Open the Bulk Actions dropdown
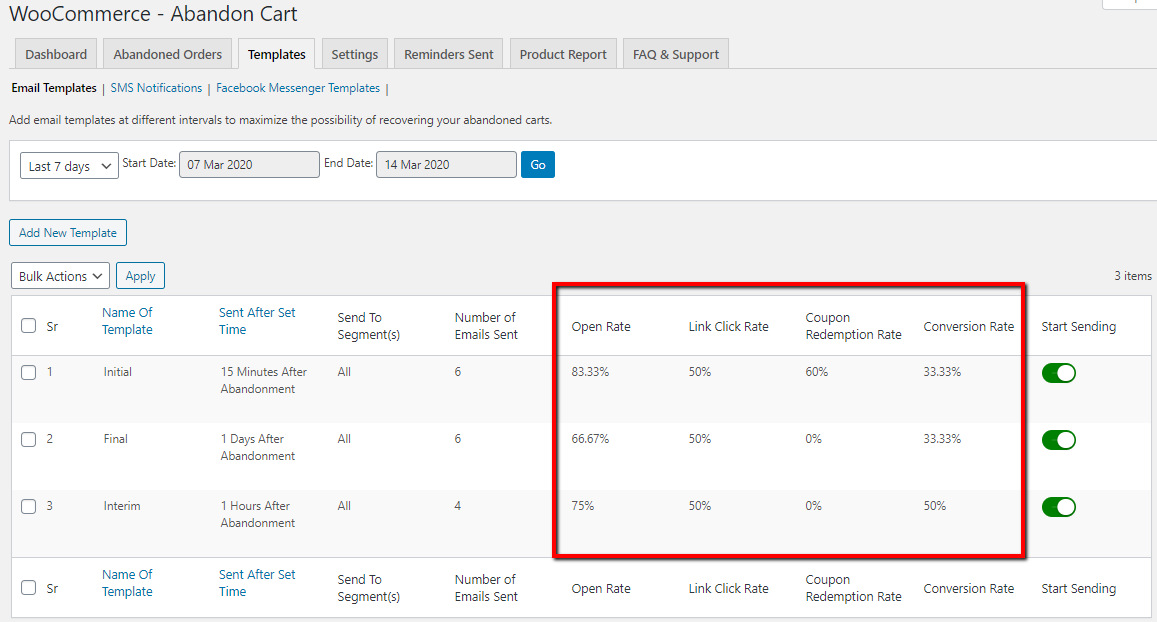This screenshot has height=622, width=1157. (61, 276)
